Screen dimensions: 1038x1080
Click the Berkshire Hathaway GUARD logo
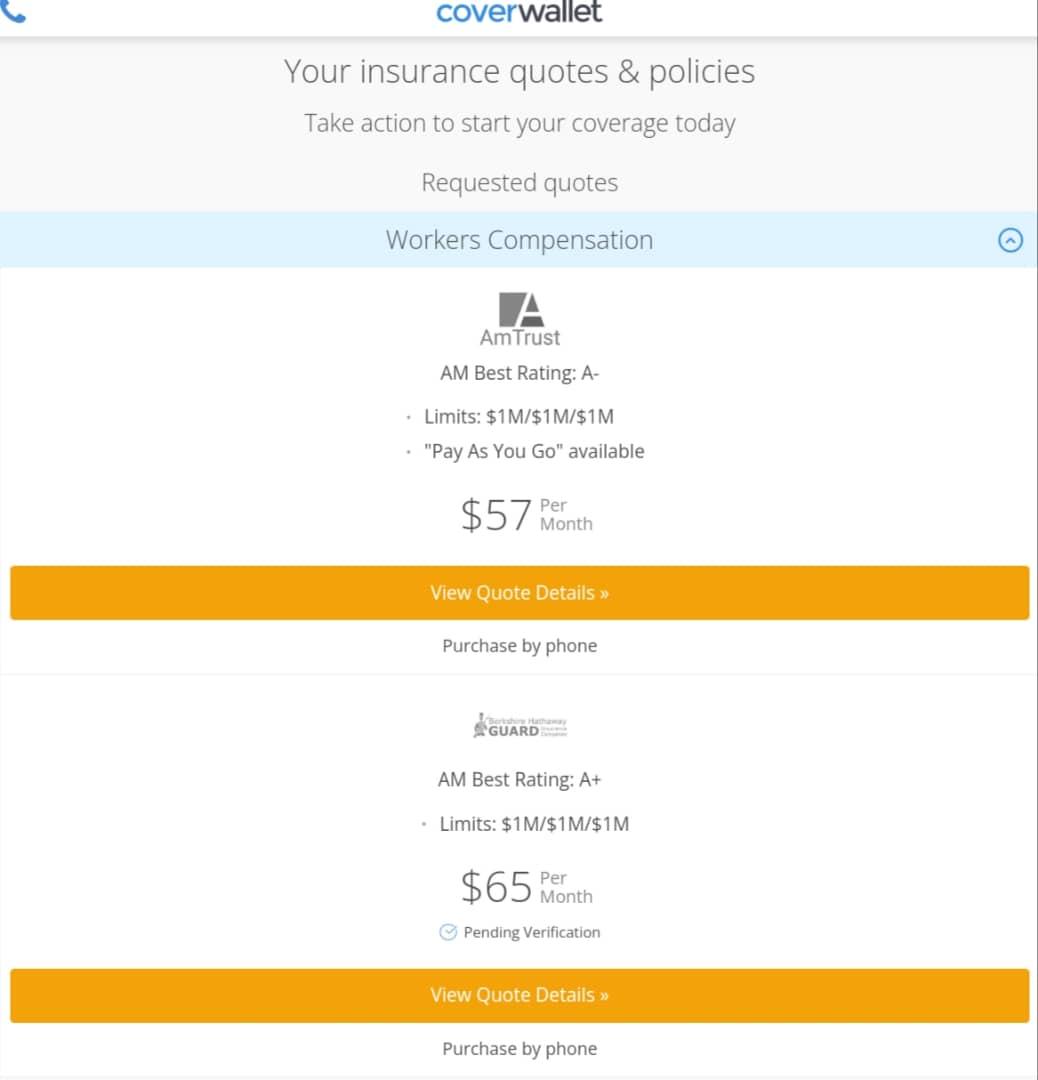pyautogui.click(x=520, y=725)
